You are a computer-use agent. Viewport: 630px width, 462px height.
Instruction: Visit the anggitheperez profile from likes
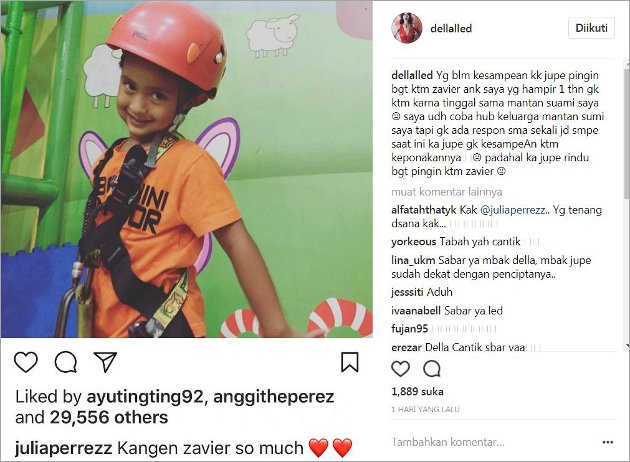[274, 397]
